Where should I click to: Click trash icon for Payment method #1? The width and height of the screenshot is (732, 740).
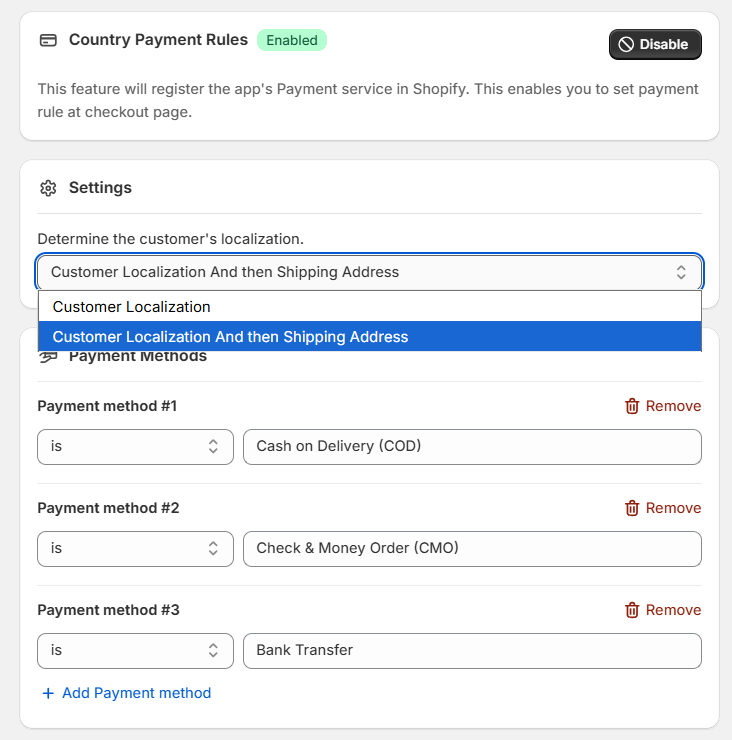point(632,406)
